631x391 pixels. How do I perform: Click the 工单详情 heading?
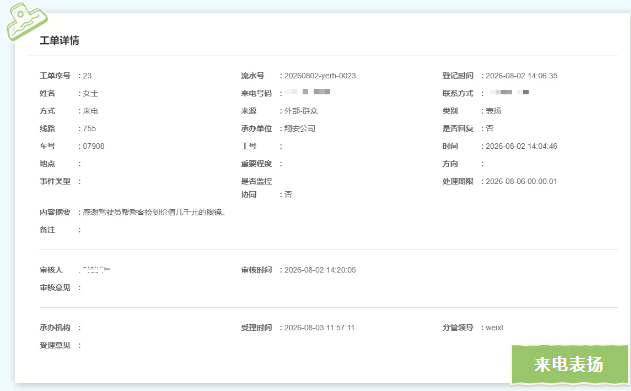click(59, 40)
